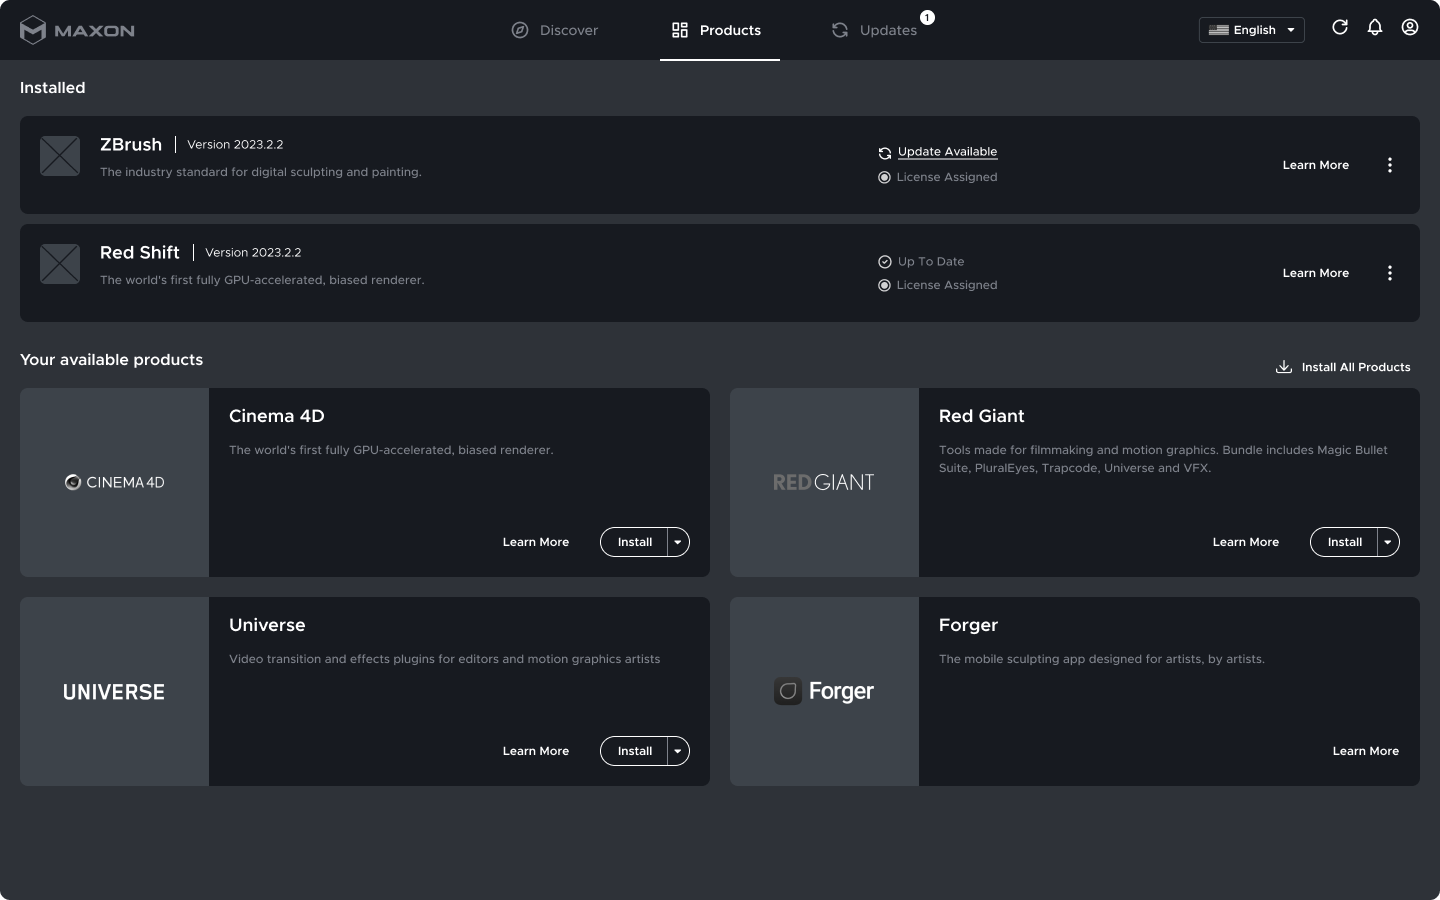Open notifications bell
The width and height of the screenshot is (1440, 900).
1375,27
